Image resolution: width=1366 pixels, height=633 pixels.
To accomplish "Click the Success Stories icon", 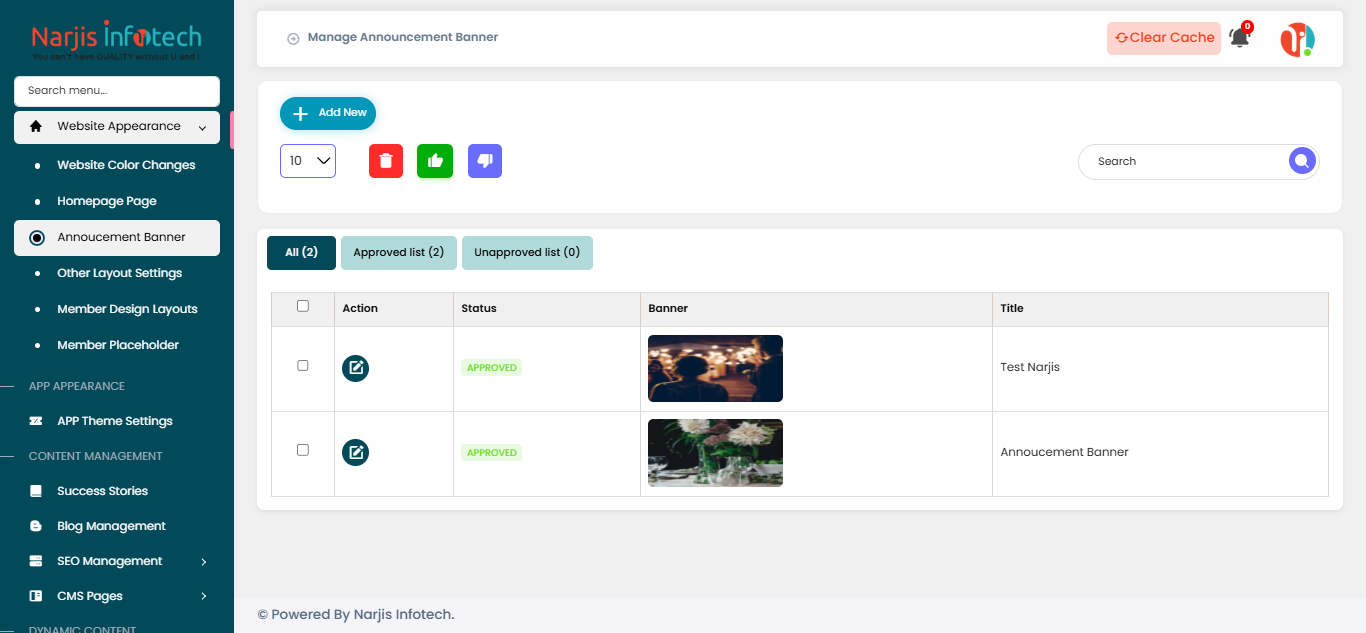I will pos(36,491).
